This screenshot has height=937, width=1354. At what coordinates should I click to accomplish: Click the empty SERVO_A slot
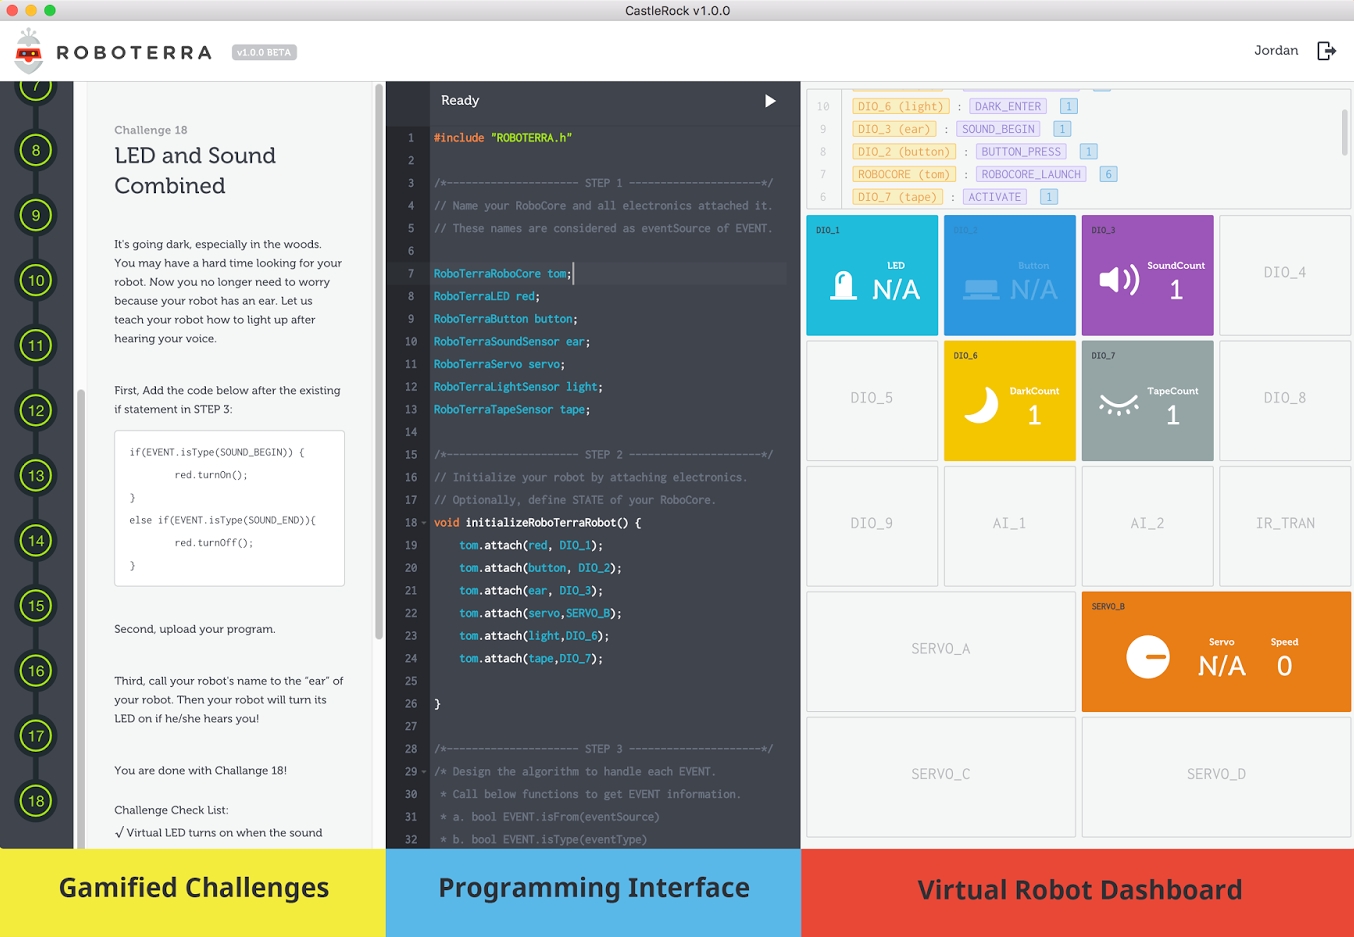941,652
